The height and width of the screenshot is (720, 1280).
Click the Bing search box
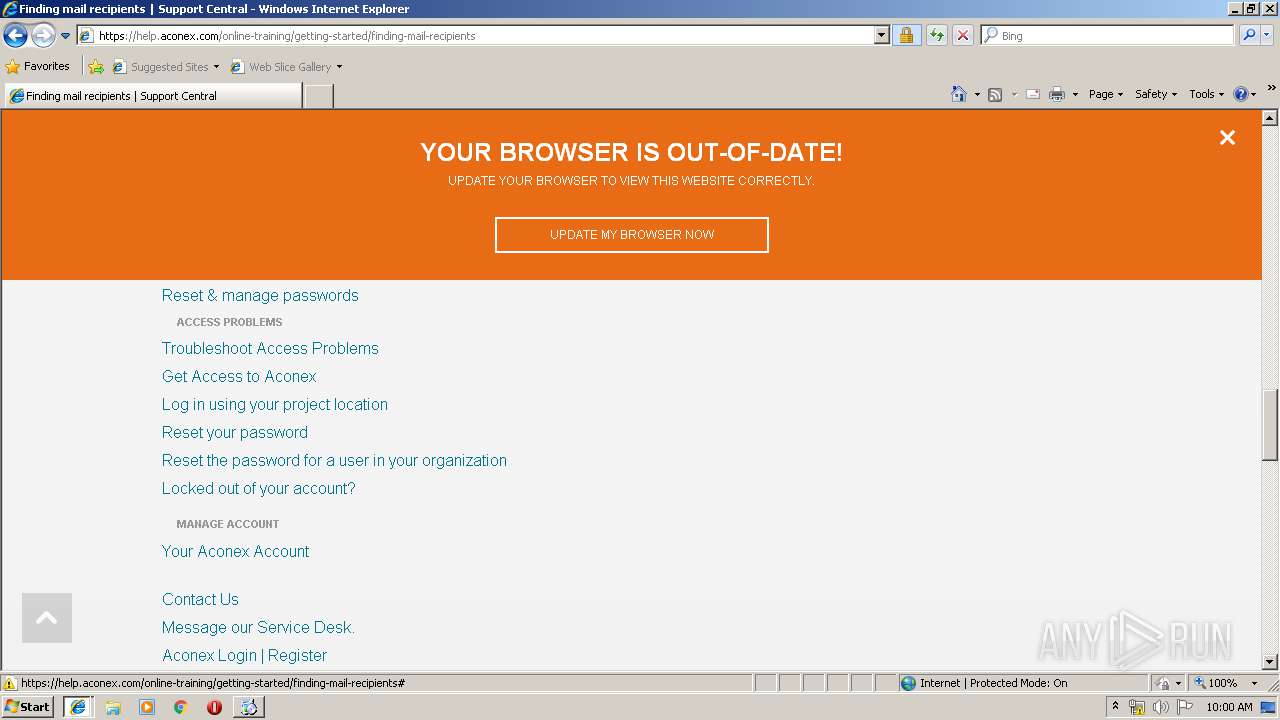(1107, 35)
